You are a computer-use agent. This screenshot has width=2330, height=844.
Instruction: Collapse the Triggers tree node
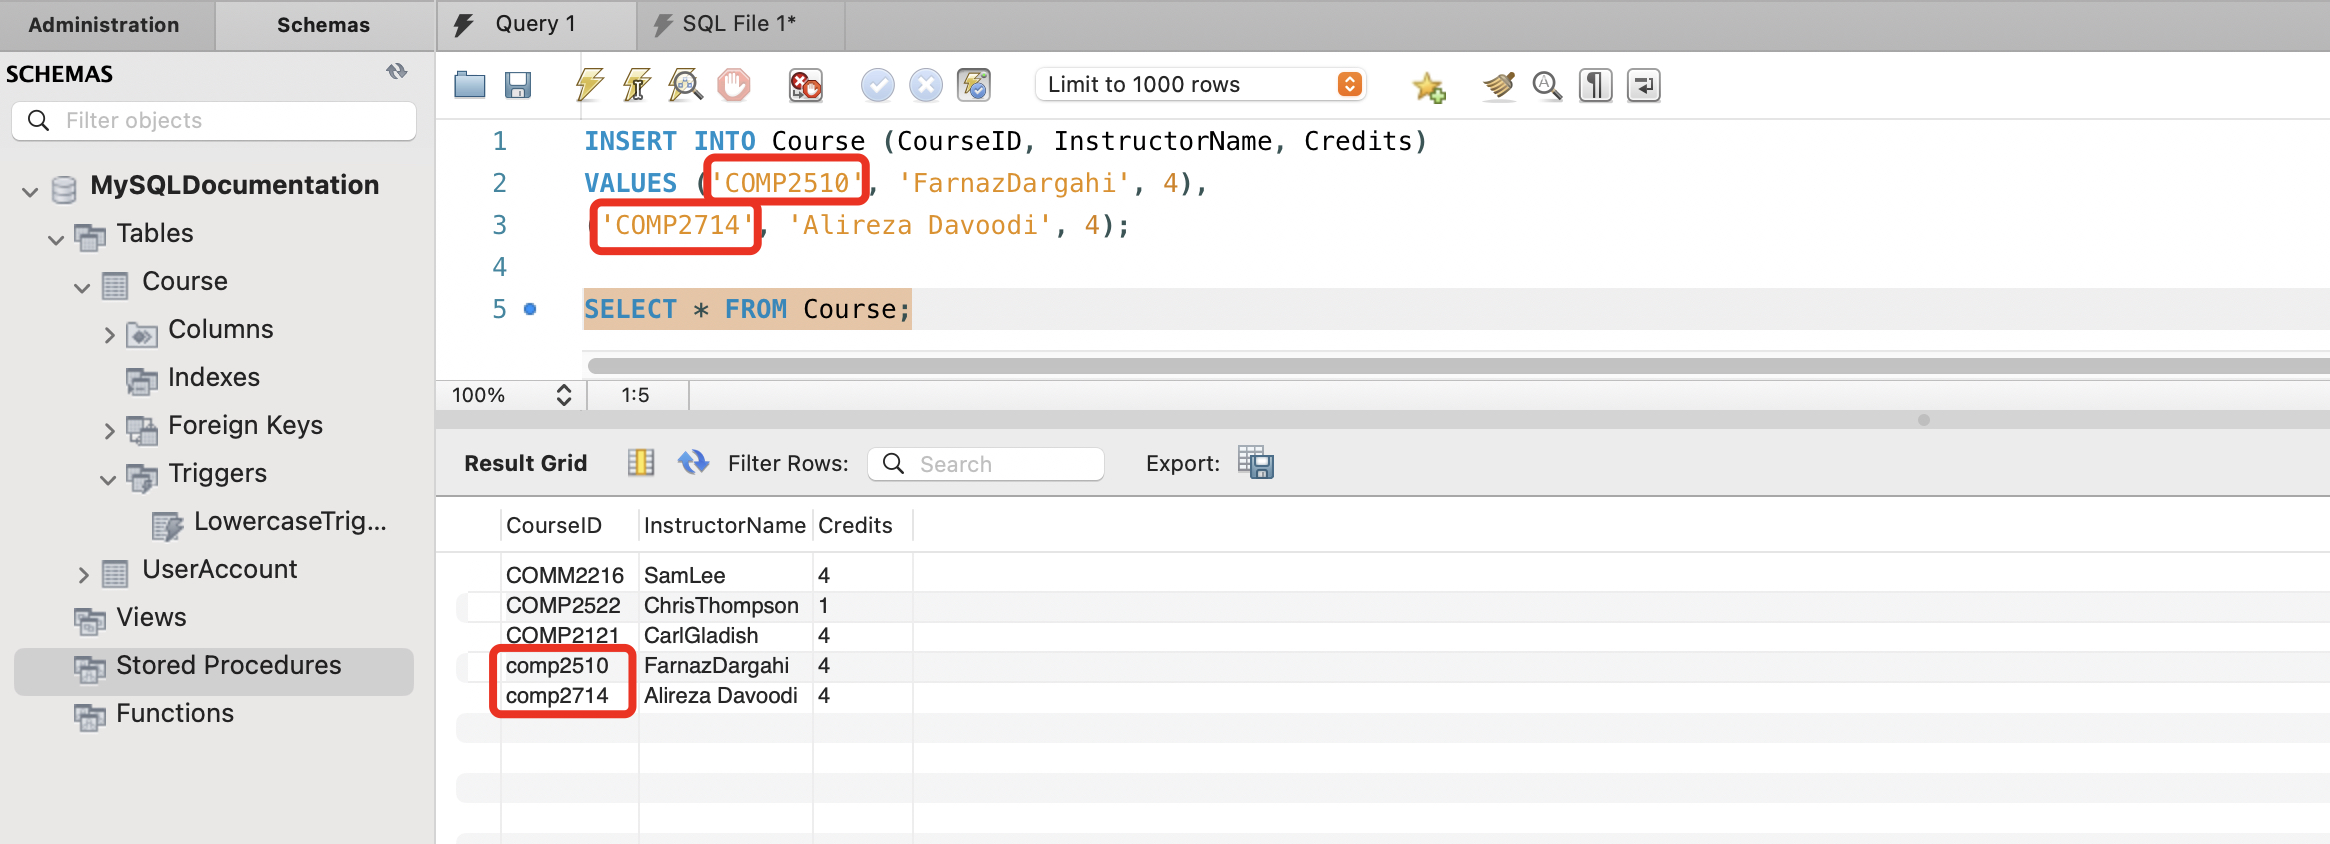coord(108,479)
